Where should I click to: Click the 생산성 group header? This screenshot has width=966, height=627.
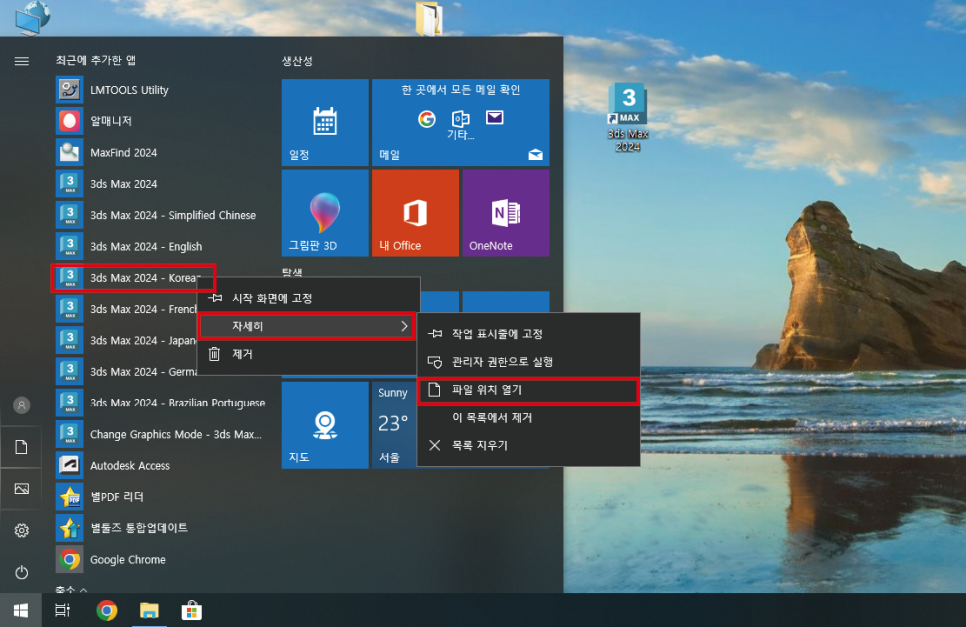[x=298, y=61]
